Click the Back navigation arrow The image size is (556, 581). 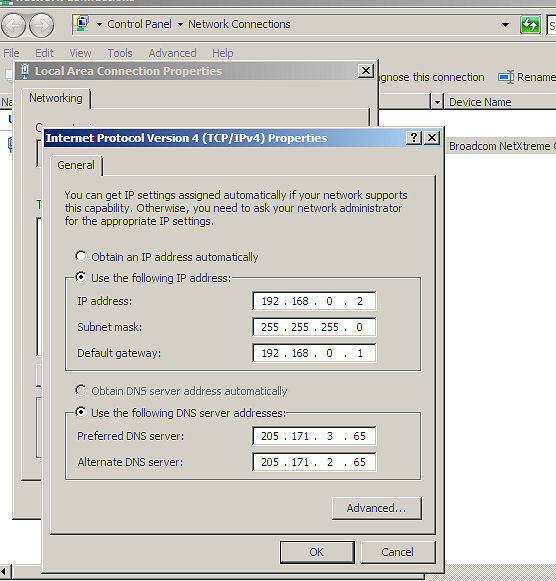(x=13, y=25)
